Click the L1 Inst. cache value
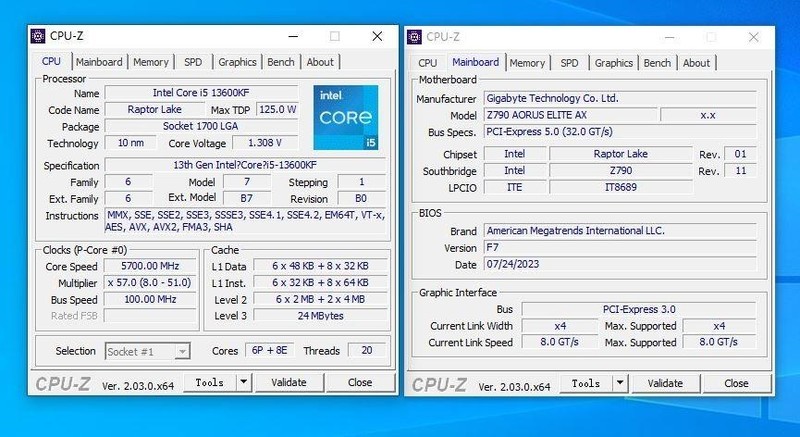This screenshot has width=800, height=437. (320, 282)
